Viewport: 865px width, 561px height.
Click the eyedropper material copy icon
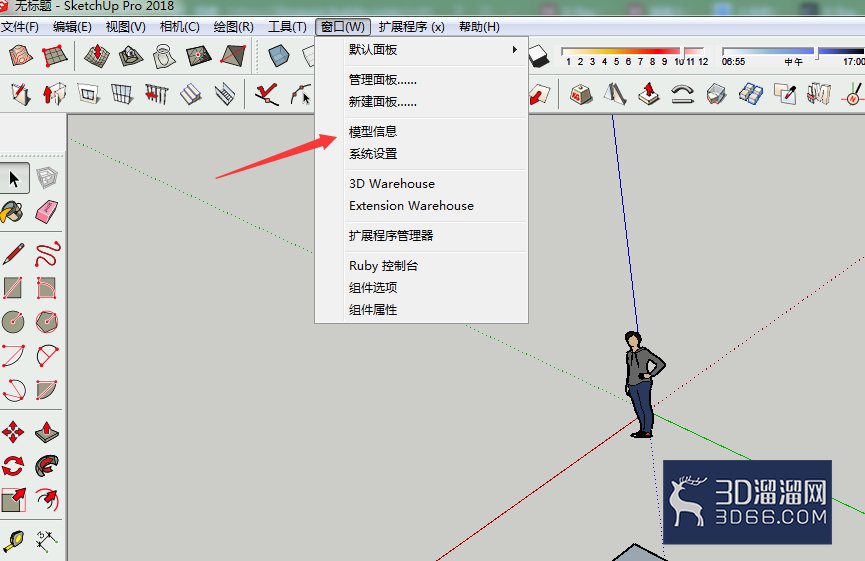[785, 94]
